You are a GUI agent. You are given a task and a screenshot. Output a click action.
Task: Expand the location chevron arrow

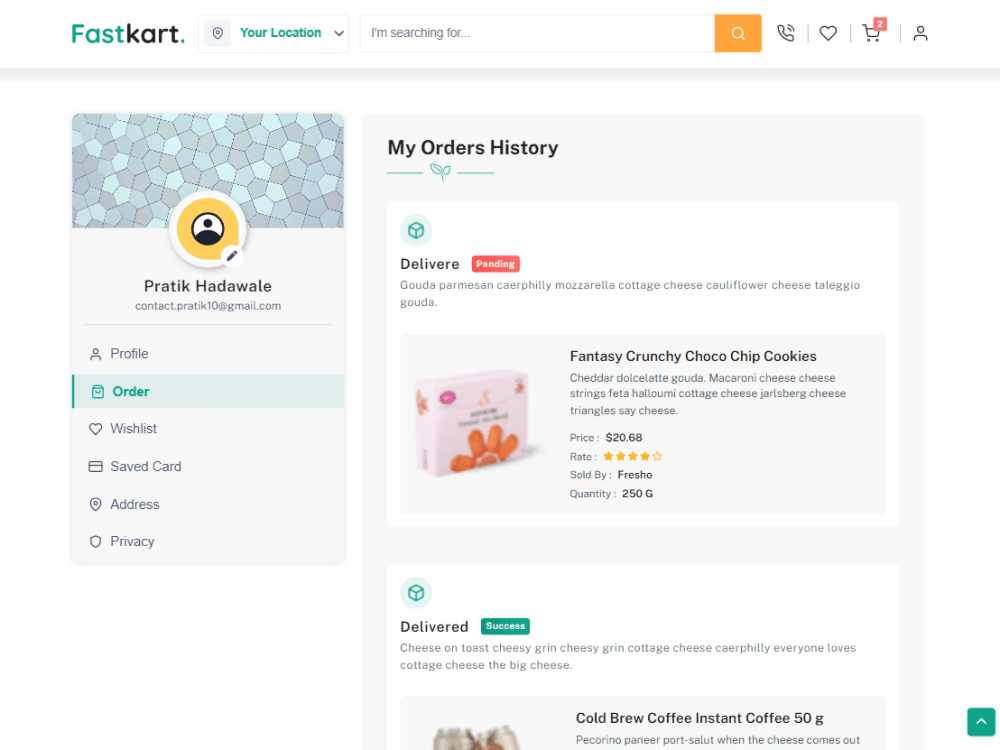click(339, 33)
